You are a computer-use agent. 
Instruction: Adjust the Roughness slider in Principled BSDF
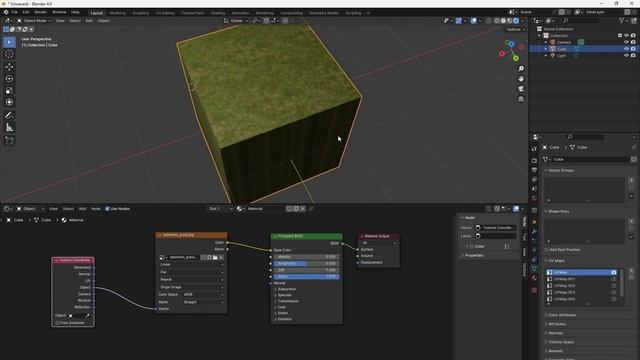click(306, 264)
